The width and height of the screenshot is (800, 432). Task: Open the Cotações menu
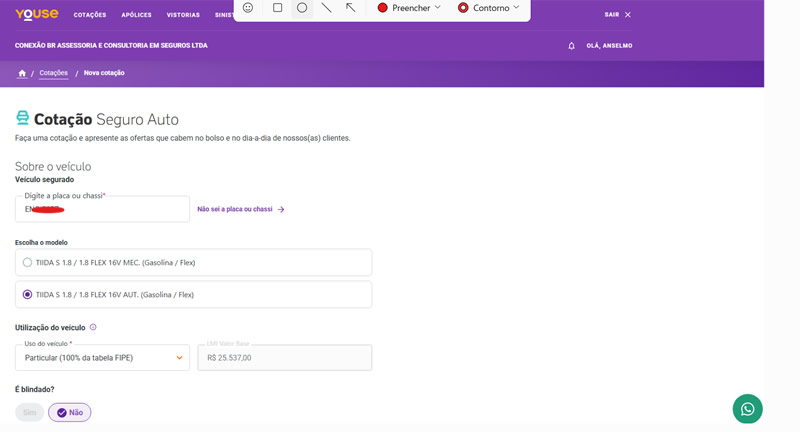pyautogui.click(x=90, y=15)
